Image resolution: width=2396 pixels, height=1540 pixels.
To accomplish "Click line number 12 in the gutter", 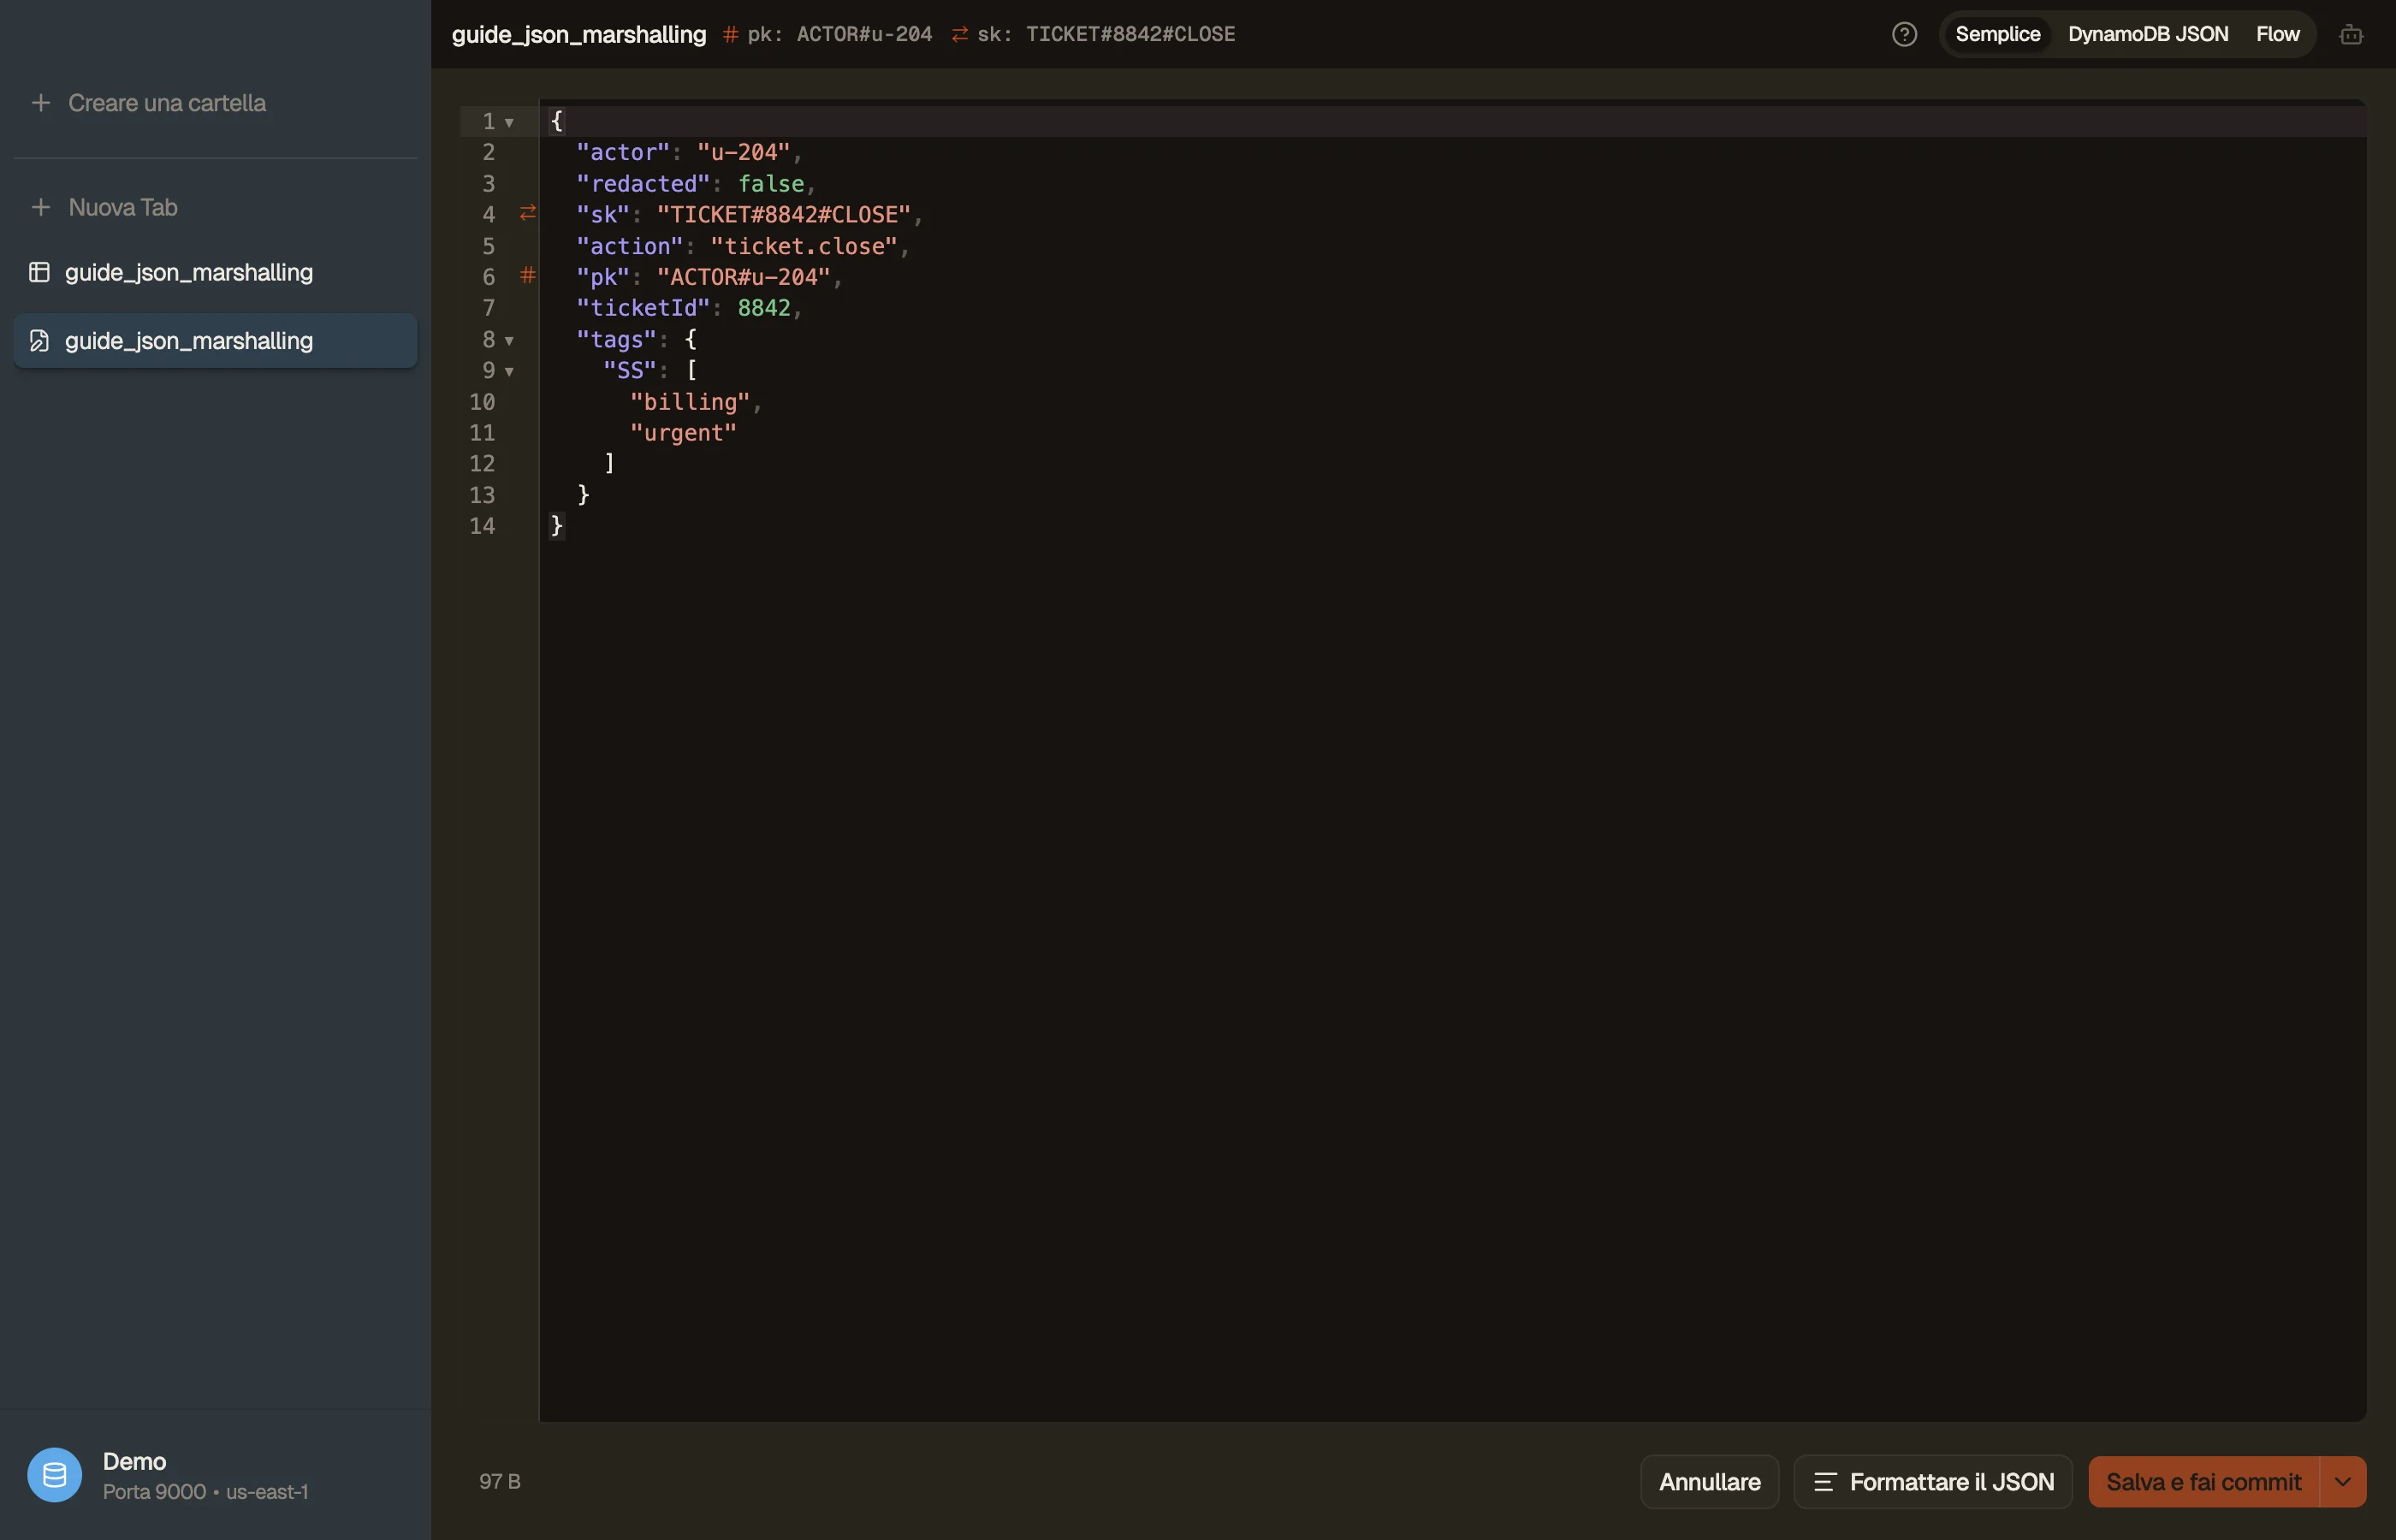I will click(482, 464).
